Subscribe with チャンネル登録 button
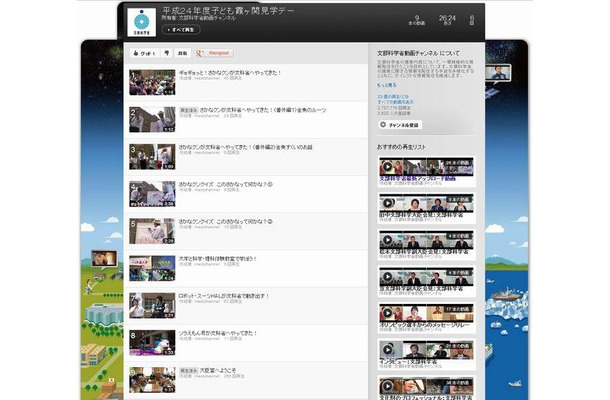This screenshot has height=400, width=610. [x=400, y=125]
